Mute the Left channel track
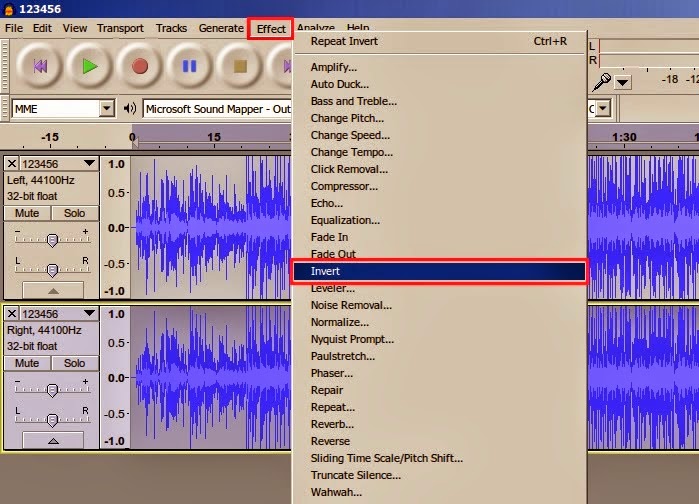This screenshot has height=504, width=699. click(27, 213)
